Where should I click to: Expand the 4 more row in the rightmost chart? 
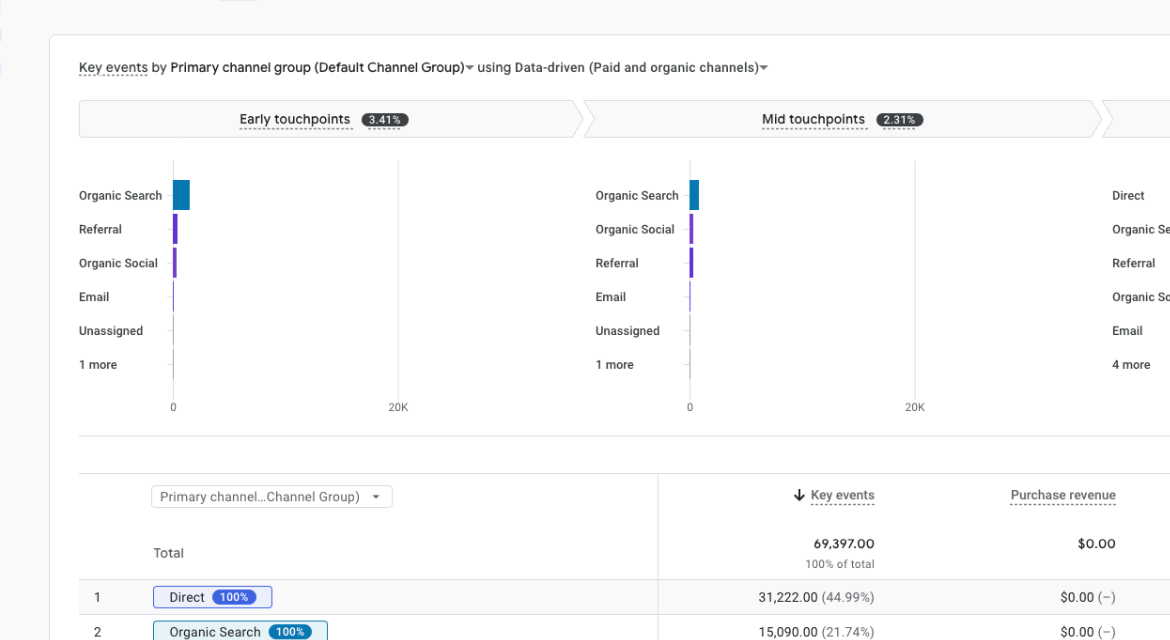click(x=1131, y=364)
